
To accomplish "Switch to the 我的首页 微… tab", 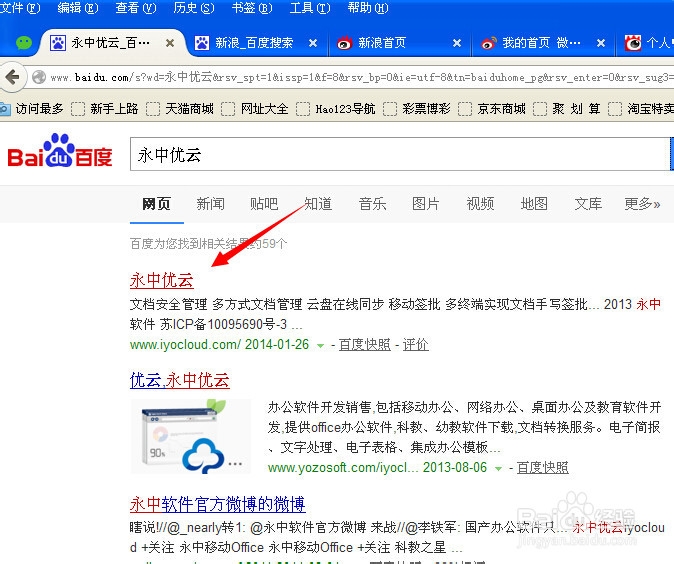I will 542,43.
